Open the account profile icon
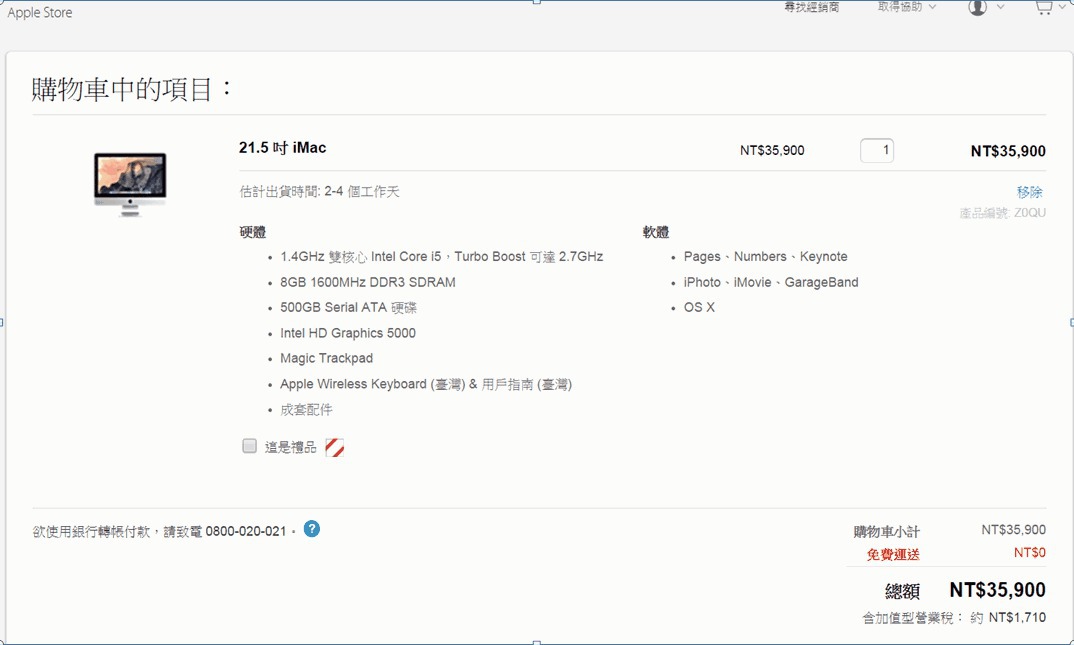Viewport: 1074px width, 645px height. tap(977, 8)
